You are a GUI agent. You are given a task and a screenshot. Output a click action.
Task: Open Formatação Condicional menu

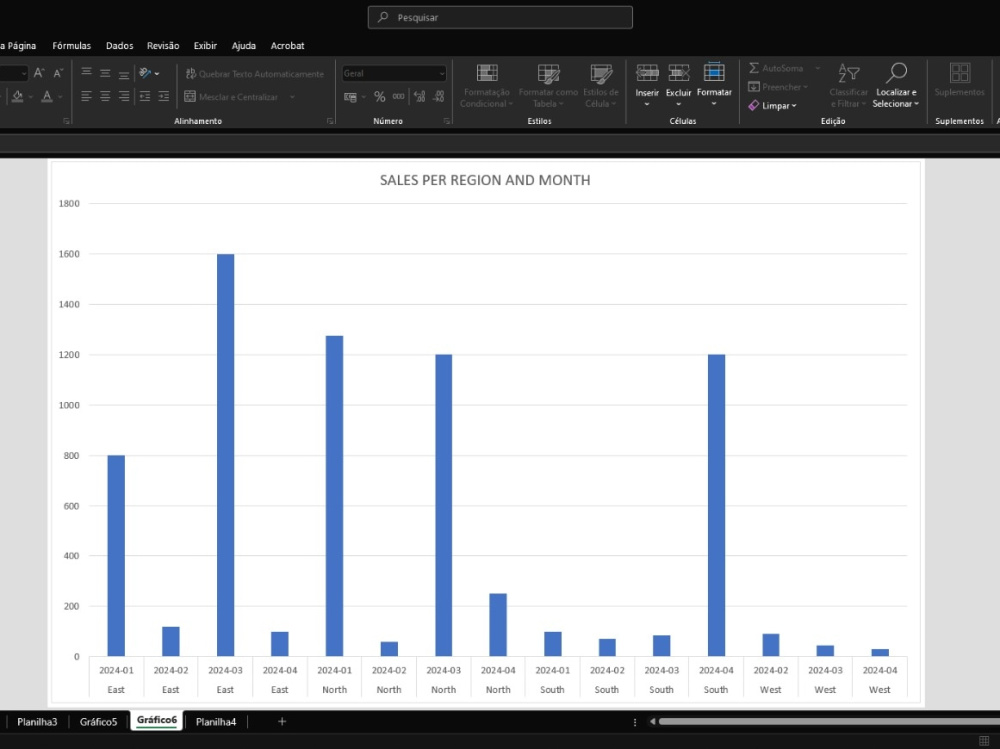[x=487, y=85]
